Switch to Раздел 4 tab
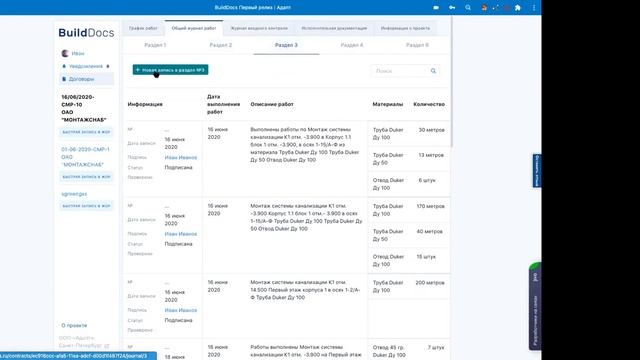The image size is (640, 360). tap(352, 45)
